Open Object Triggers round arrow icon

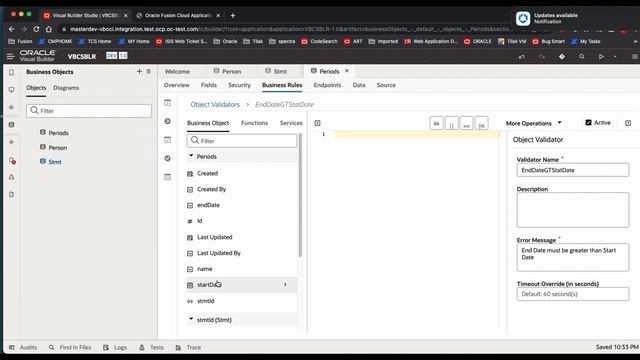pos(167,121)
